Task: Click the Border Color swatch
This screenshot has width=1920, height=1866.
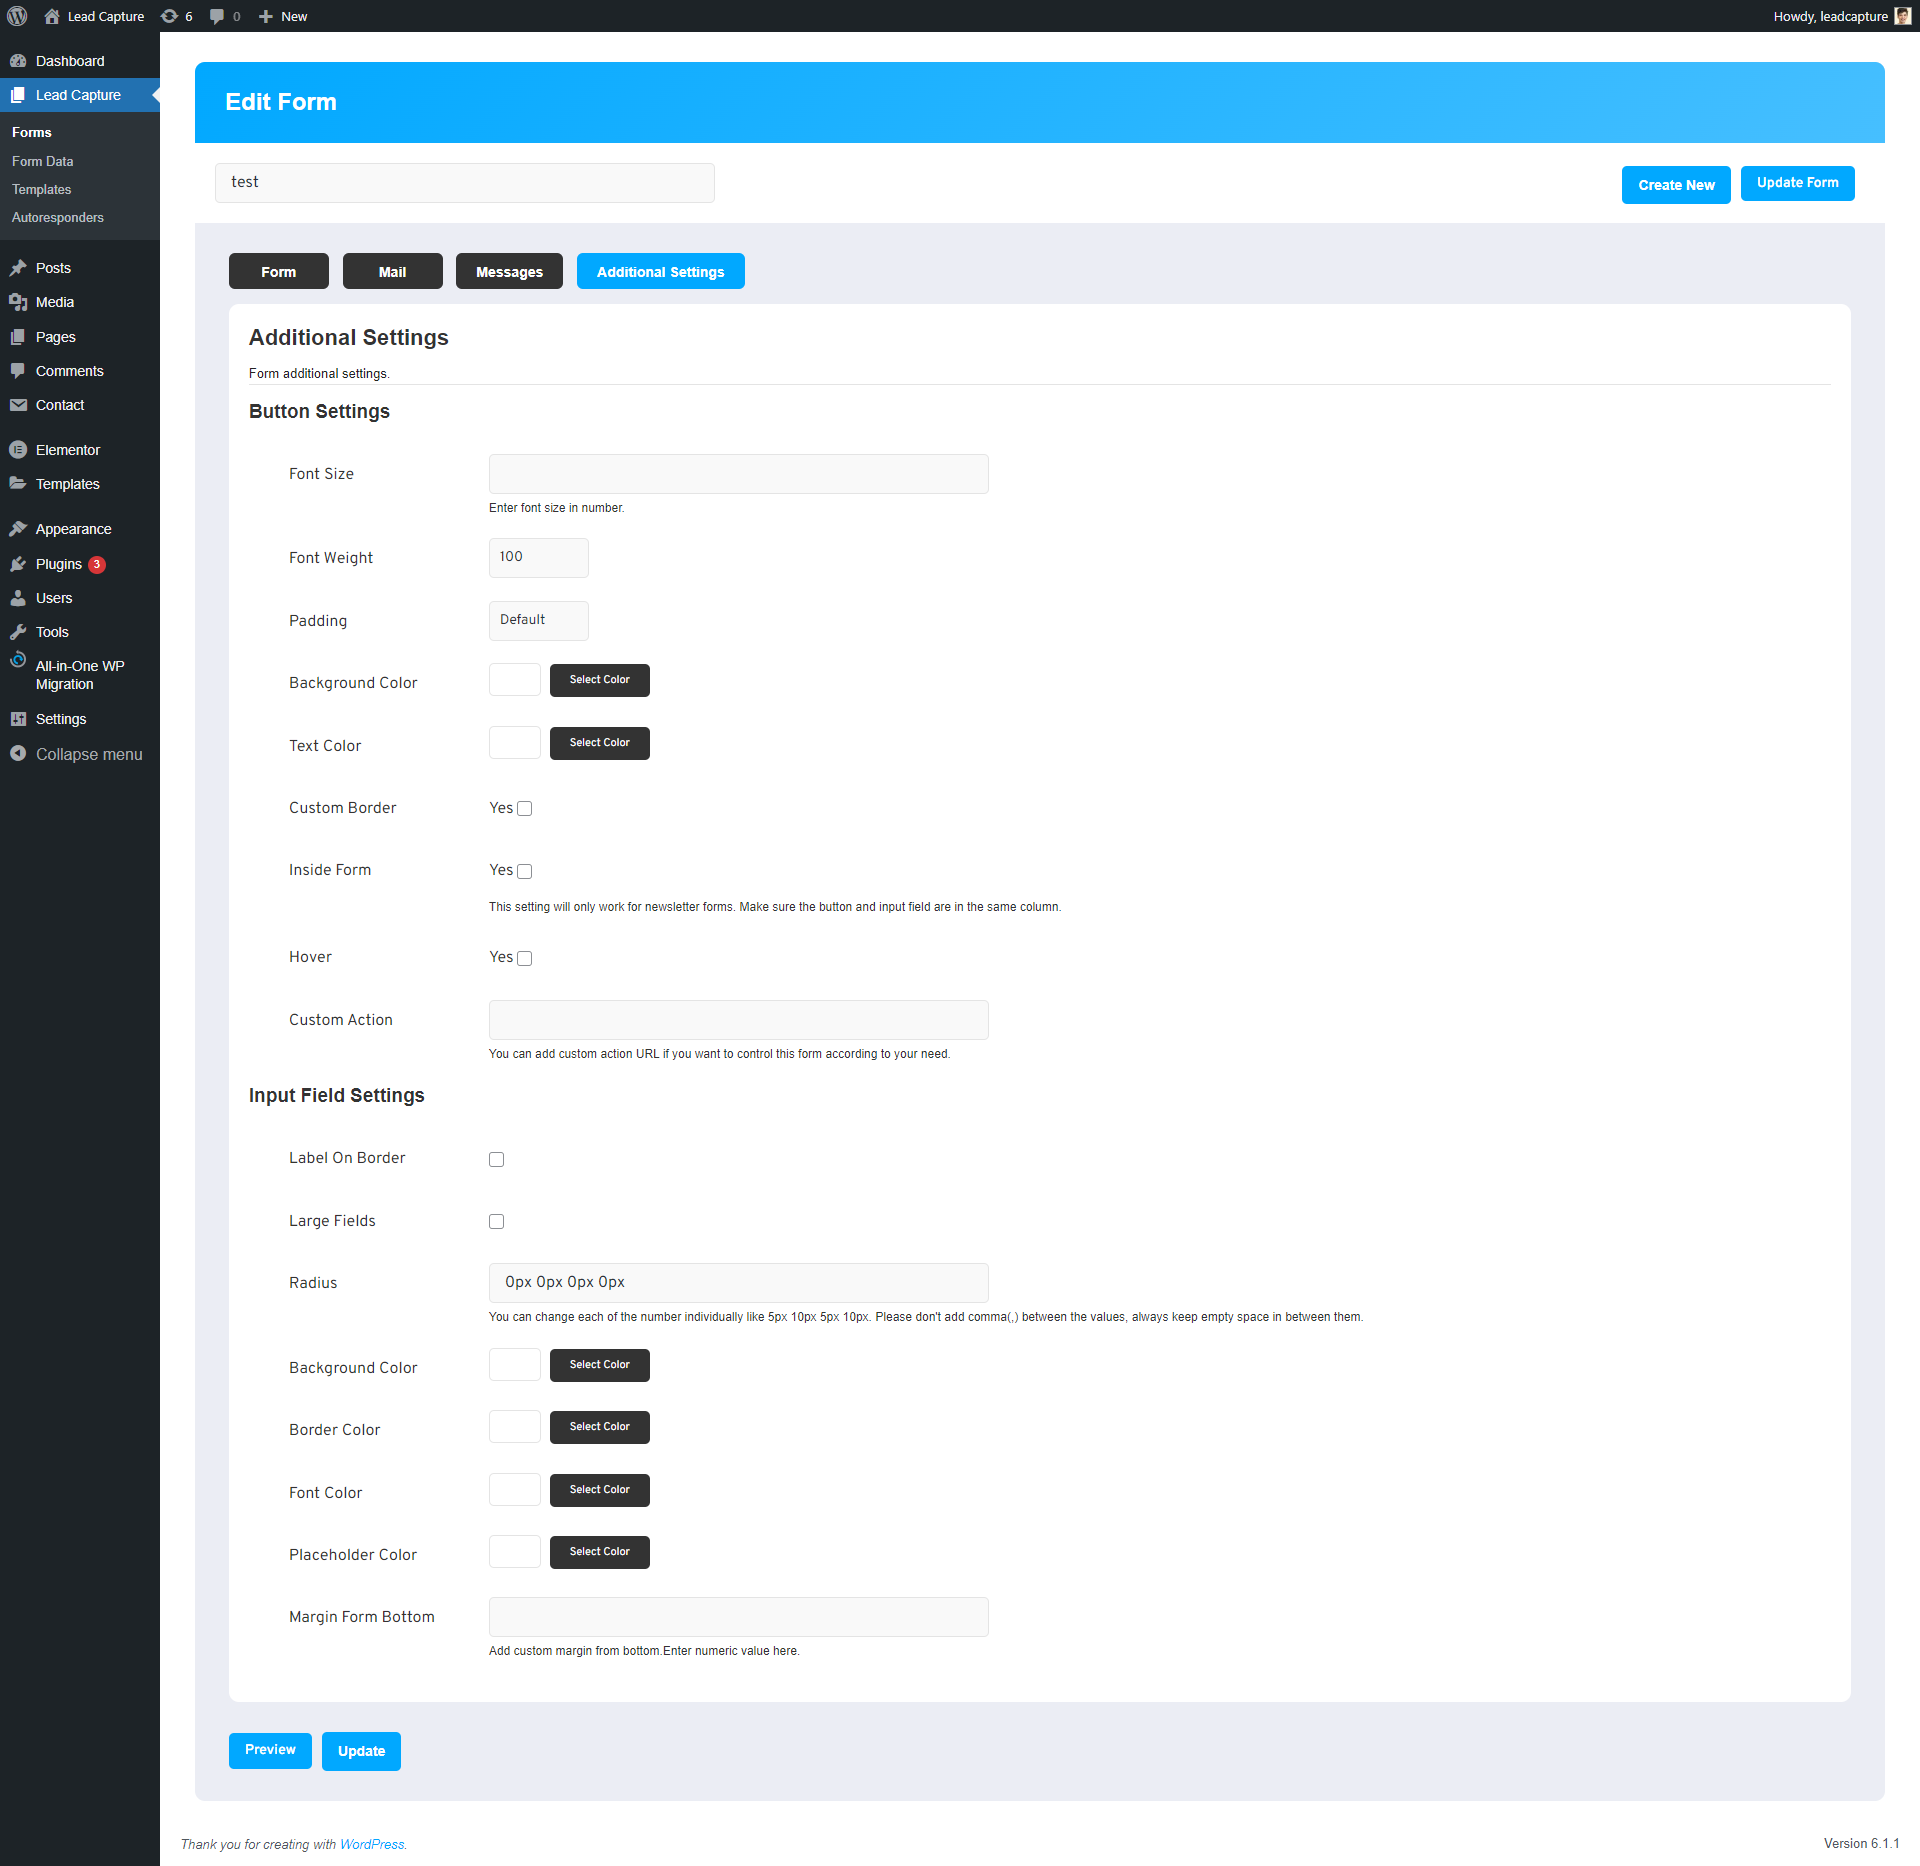Action: coord(515,1427)
